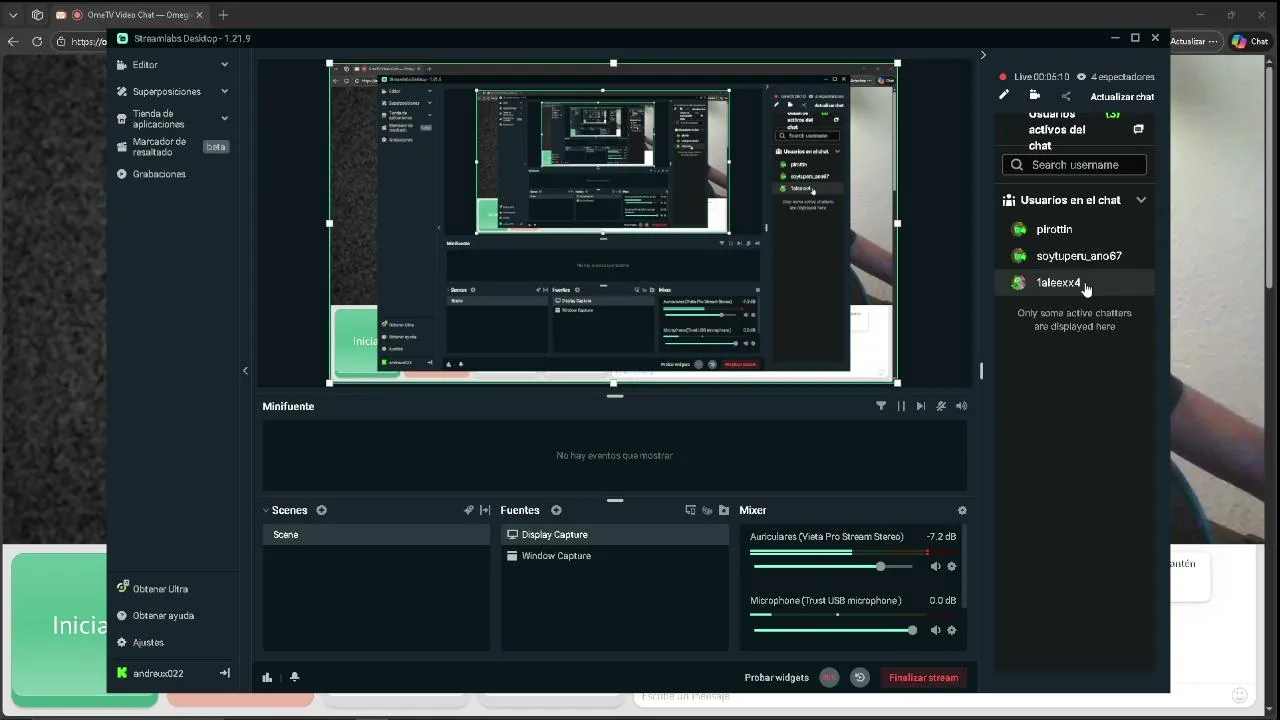
Task: Edit stream info with pencil icon
Action: [1004, 96]
